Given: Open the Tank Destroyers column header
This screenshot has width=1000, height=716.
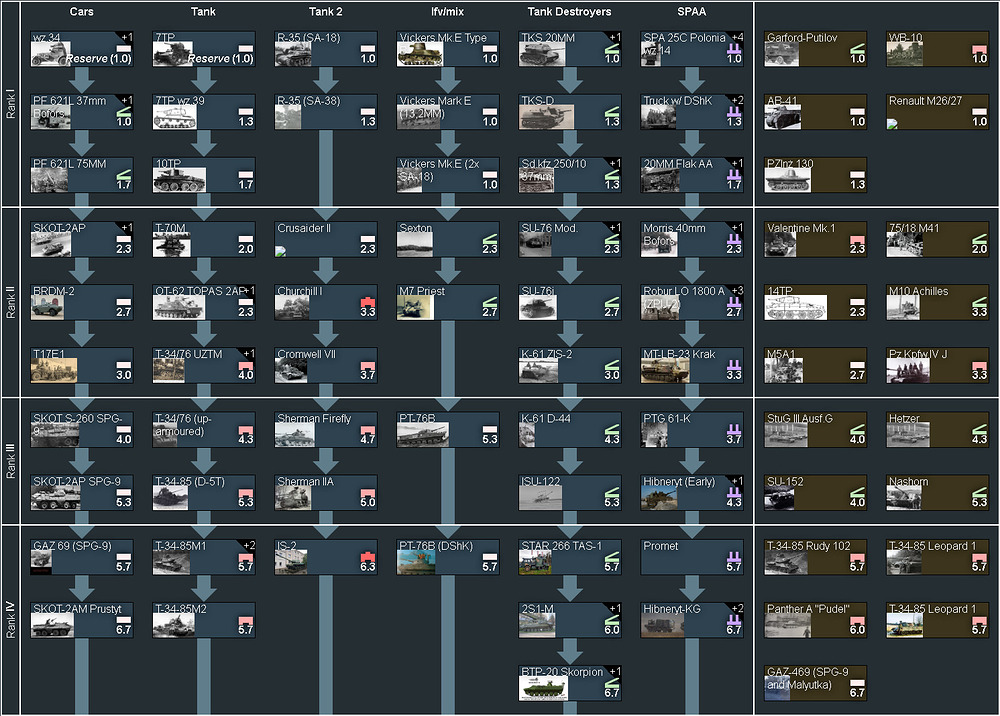Looking at the screenshot, I should point(569,12).
